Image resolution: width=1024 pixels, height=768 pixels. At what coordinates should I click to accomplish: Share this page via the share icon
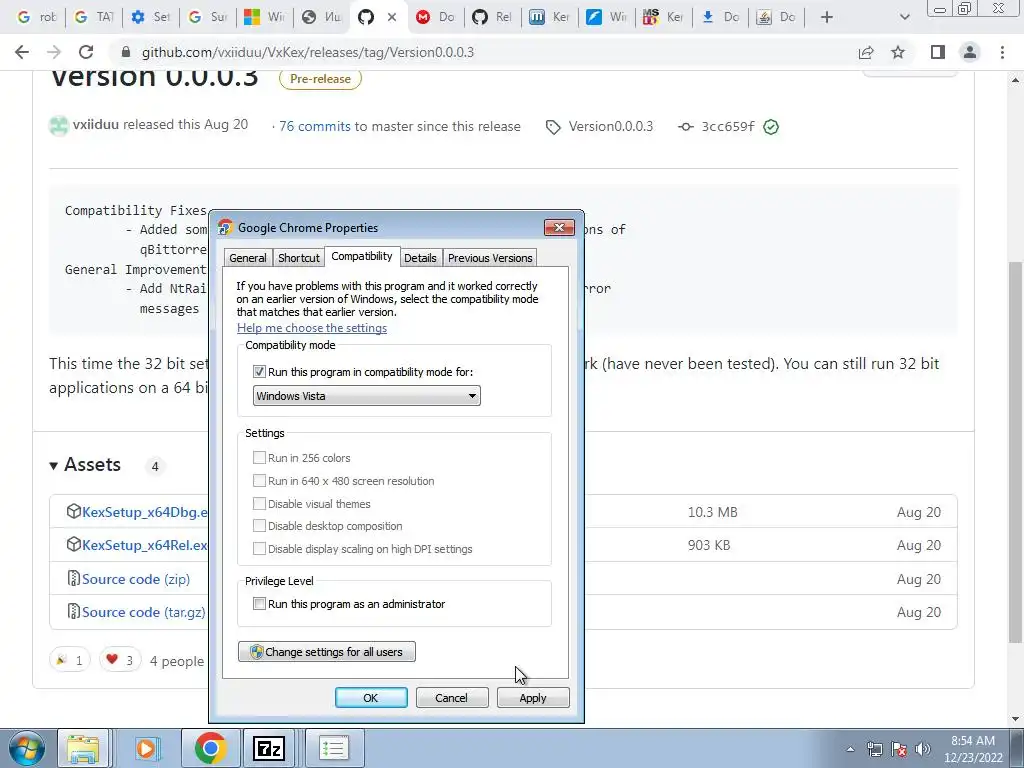click(x=866, y=52)
